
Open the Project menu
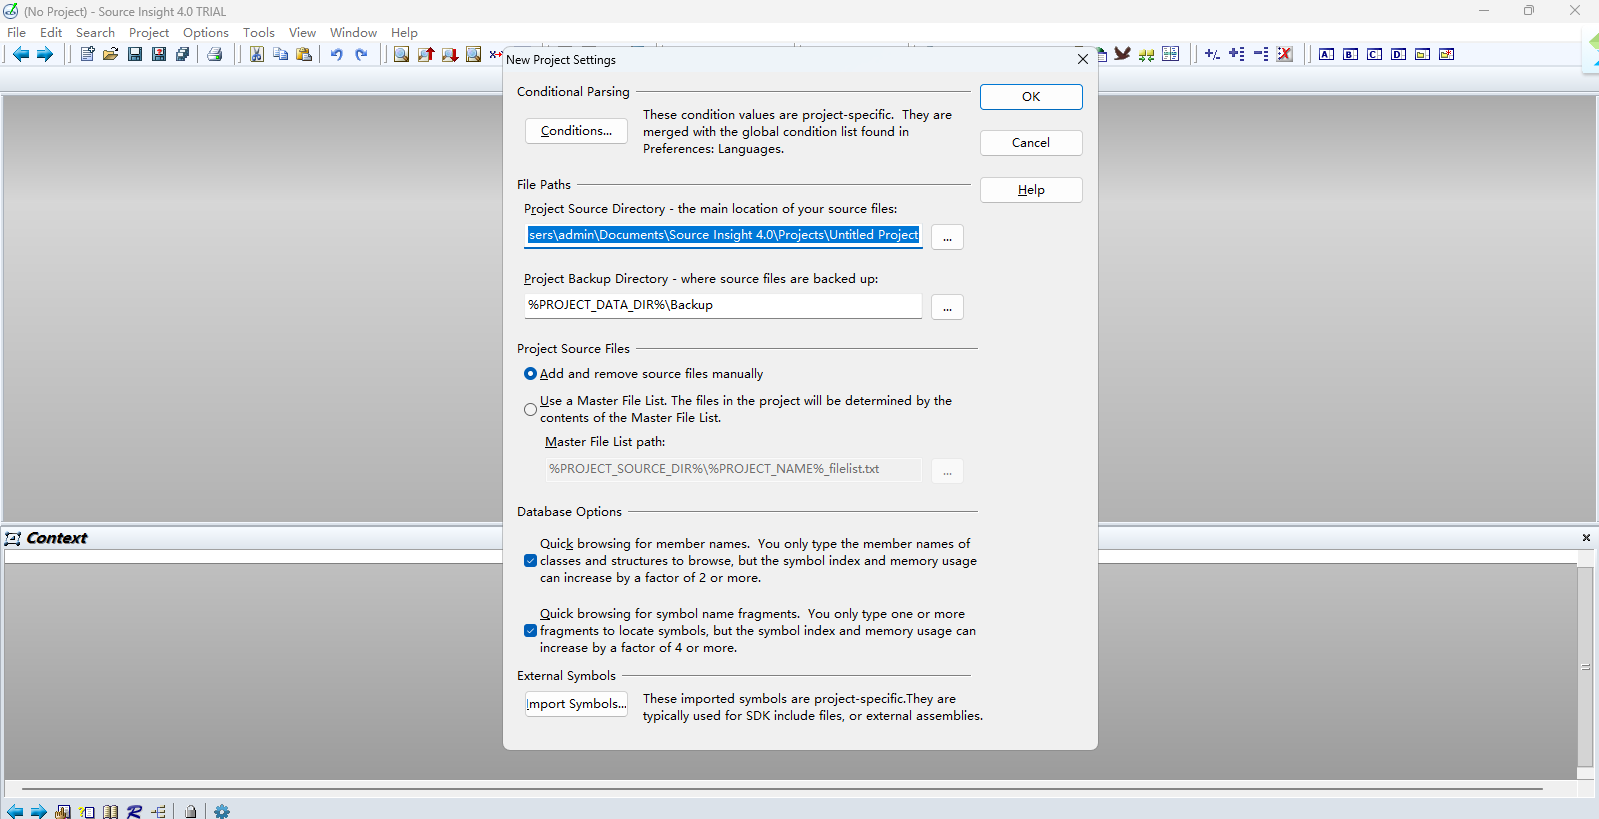click(149, 33)
